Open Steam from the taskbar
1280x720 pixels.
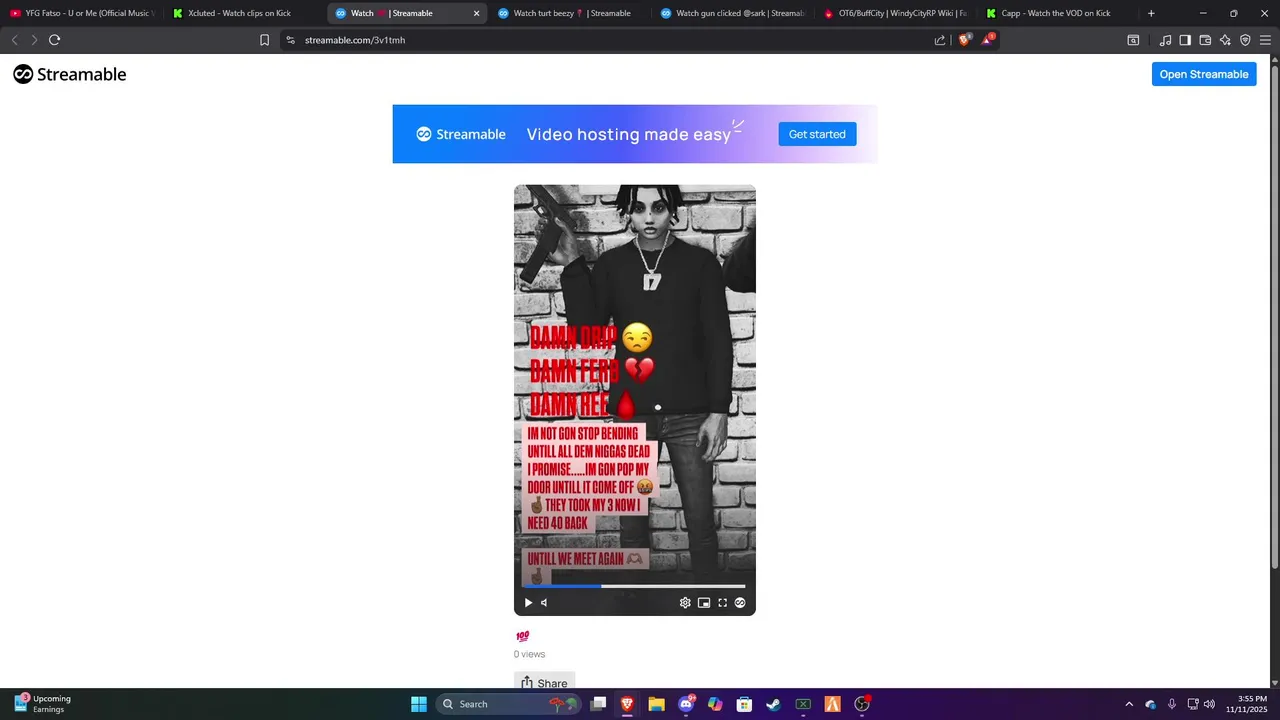[x=773, y=704]
